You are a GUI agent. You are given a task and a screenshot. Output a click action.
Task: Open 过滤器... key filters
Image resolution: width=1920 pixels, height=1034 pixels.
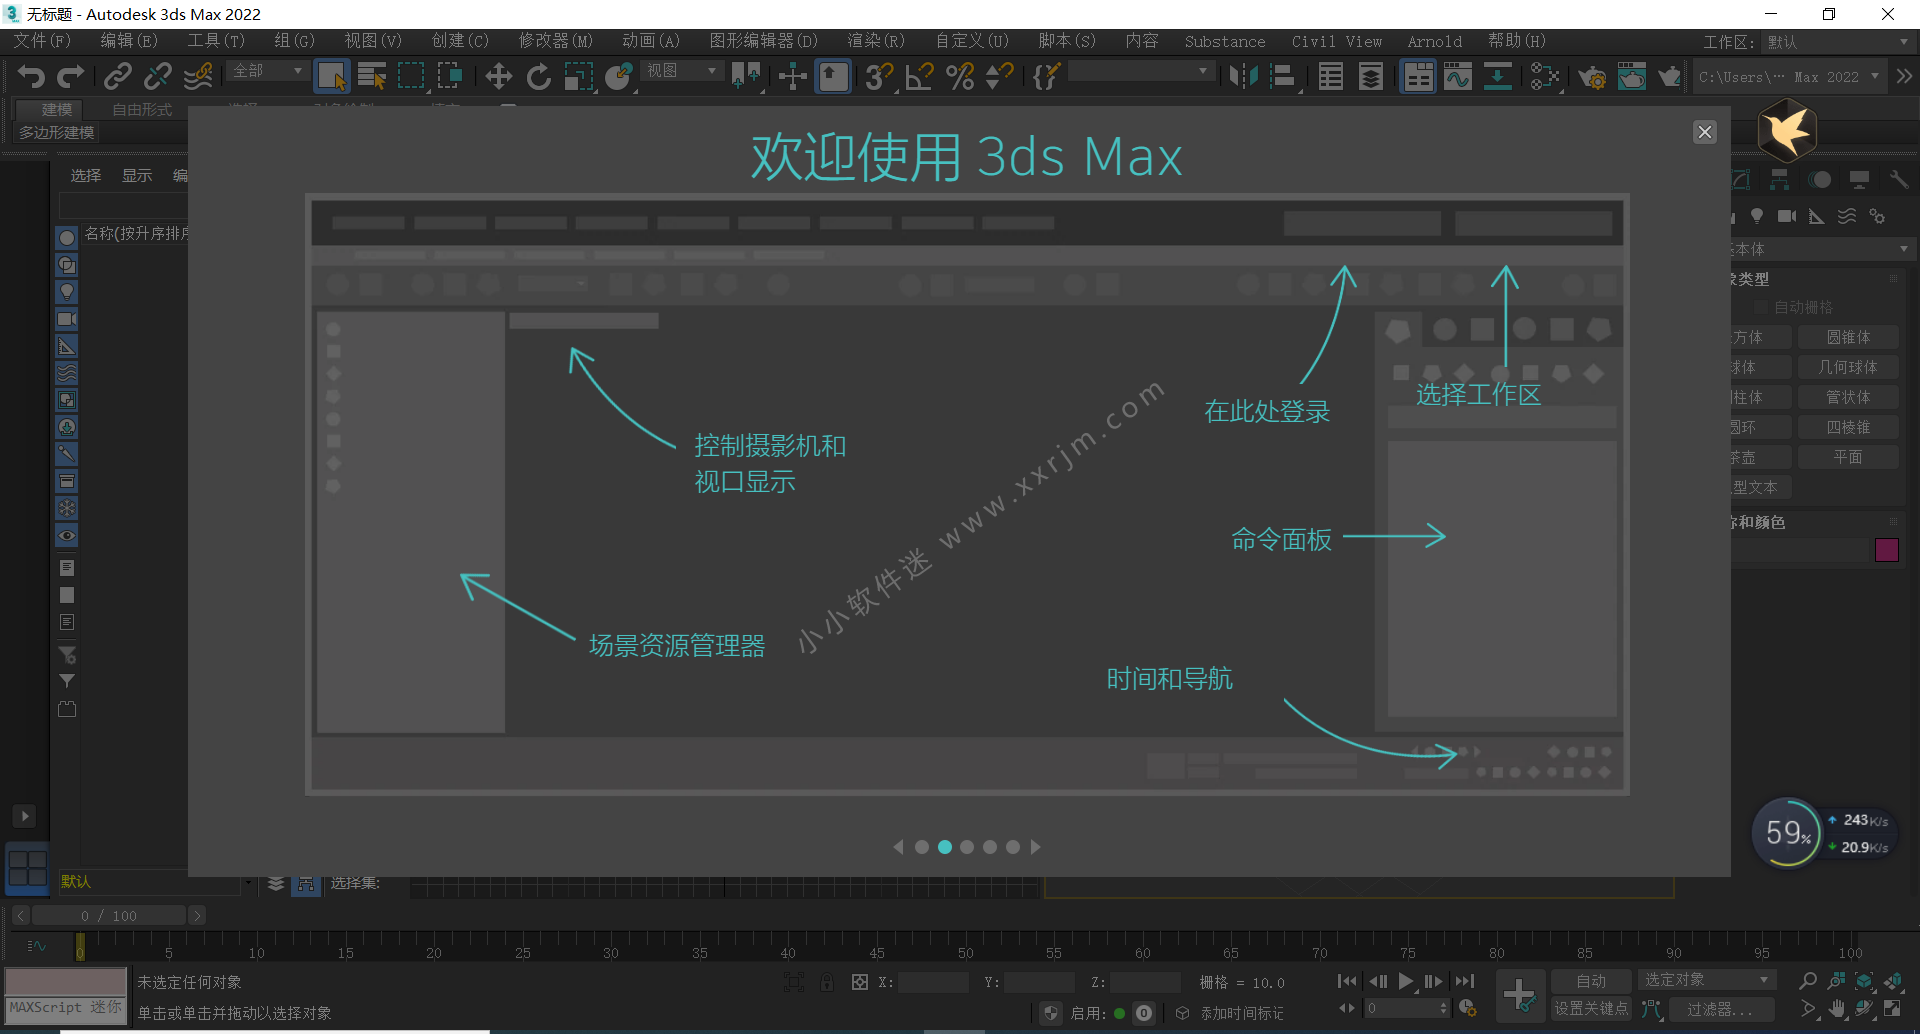tap(1720, 1009)
